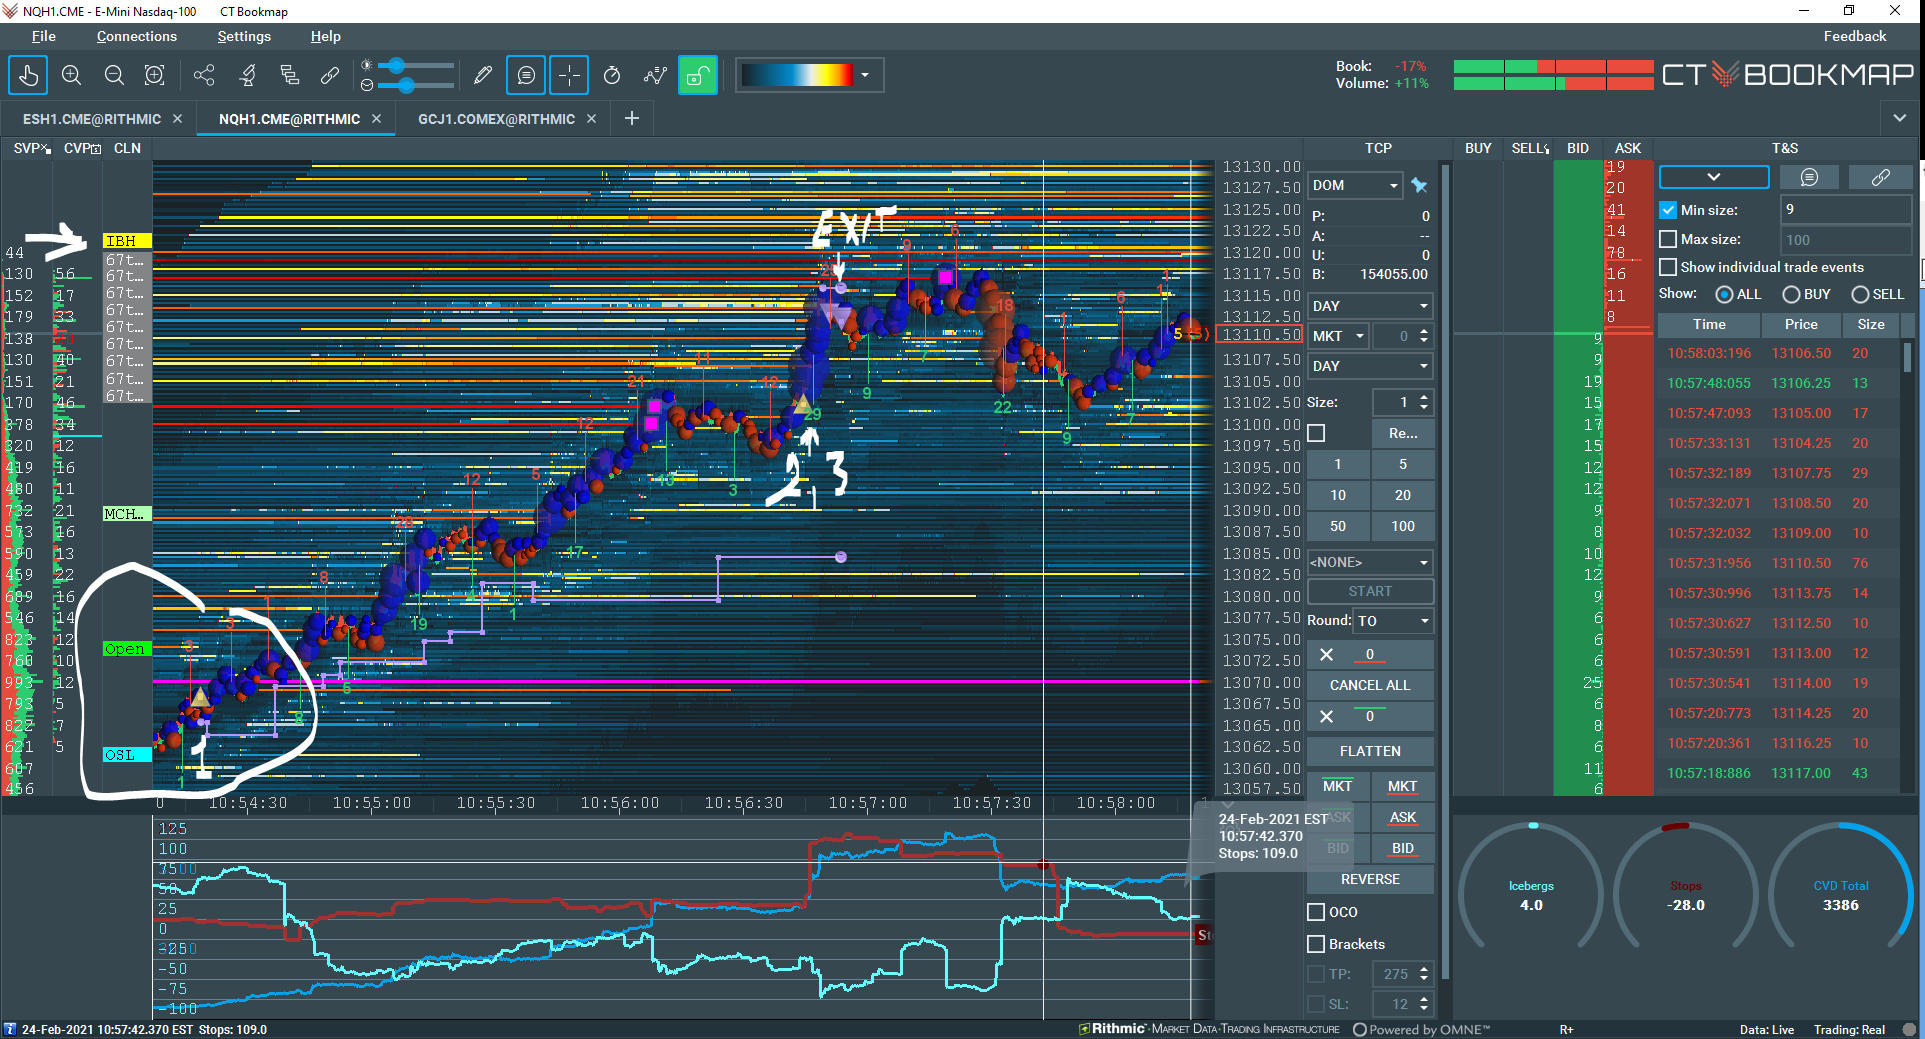Viewport: 1925px width, 1039px height.
Task: Enable the Max size checkbox
Action: [1668, 239]
